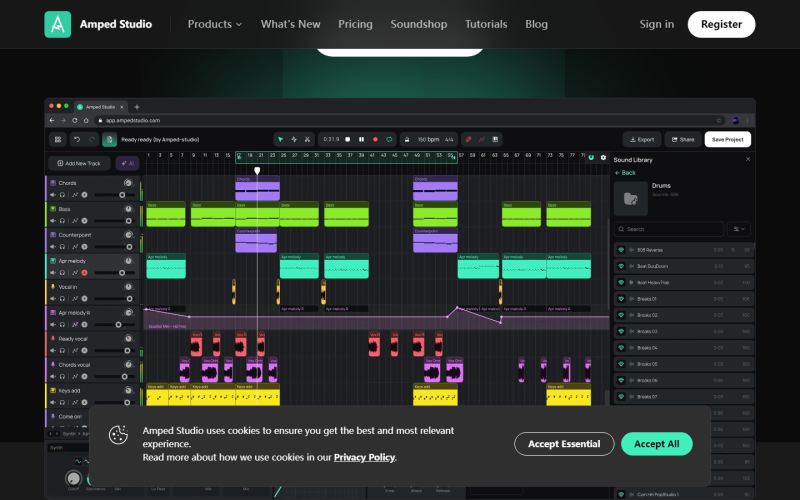Click the Register button
Screen dimensions: 800x500
[721, 24]
